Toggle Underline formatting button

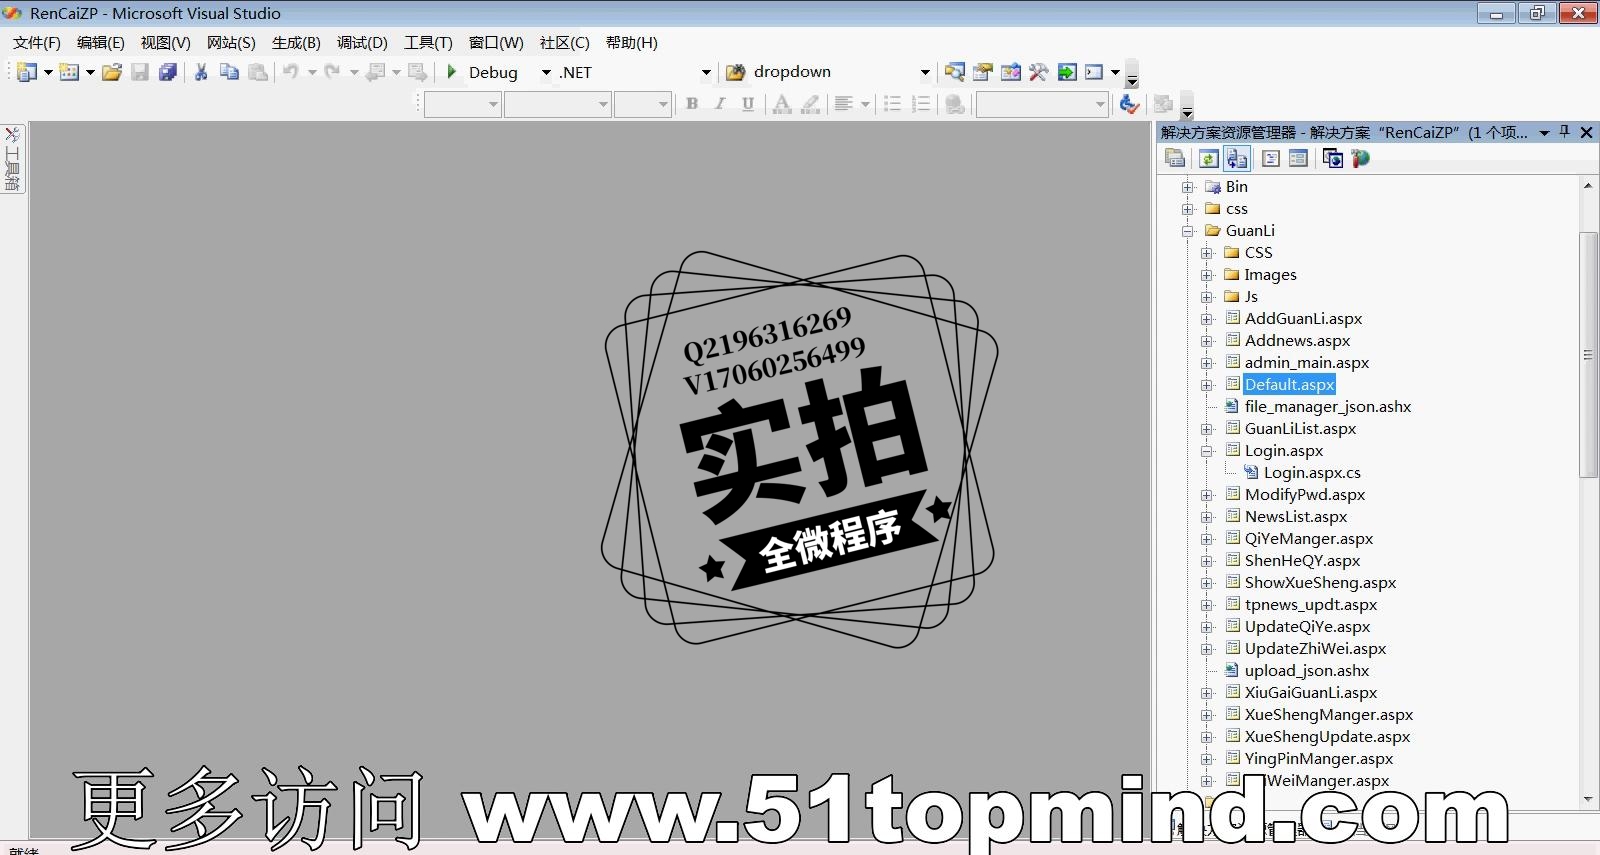pos(748,104)
